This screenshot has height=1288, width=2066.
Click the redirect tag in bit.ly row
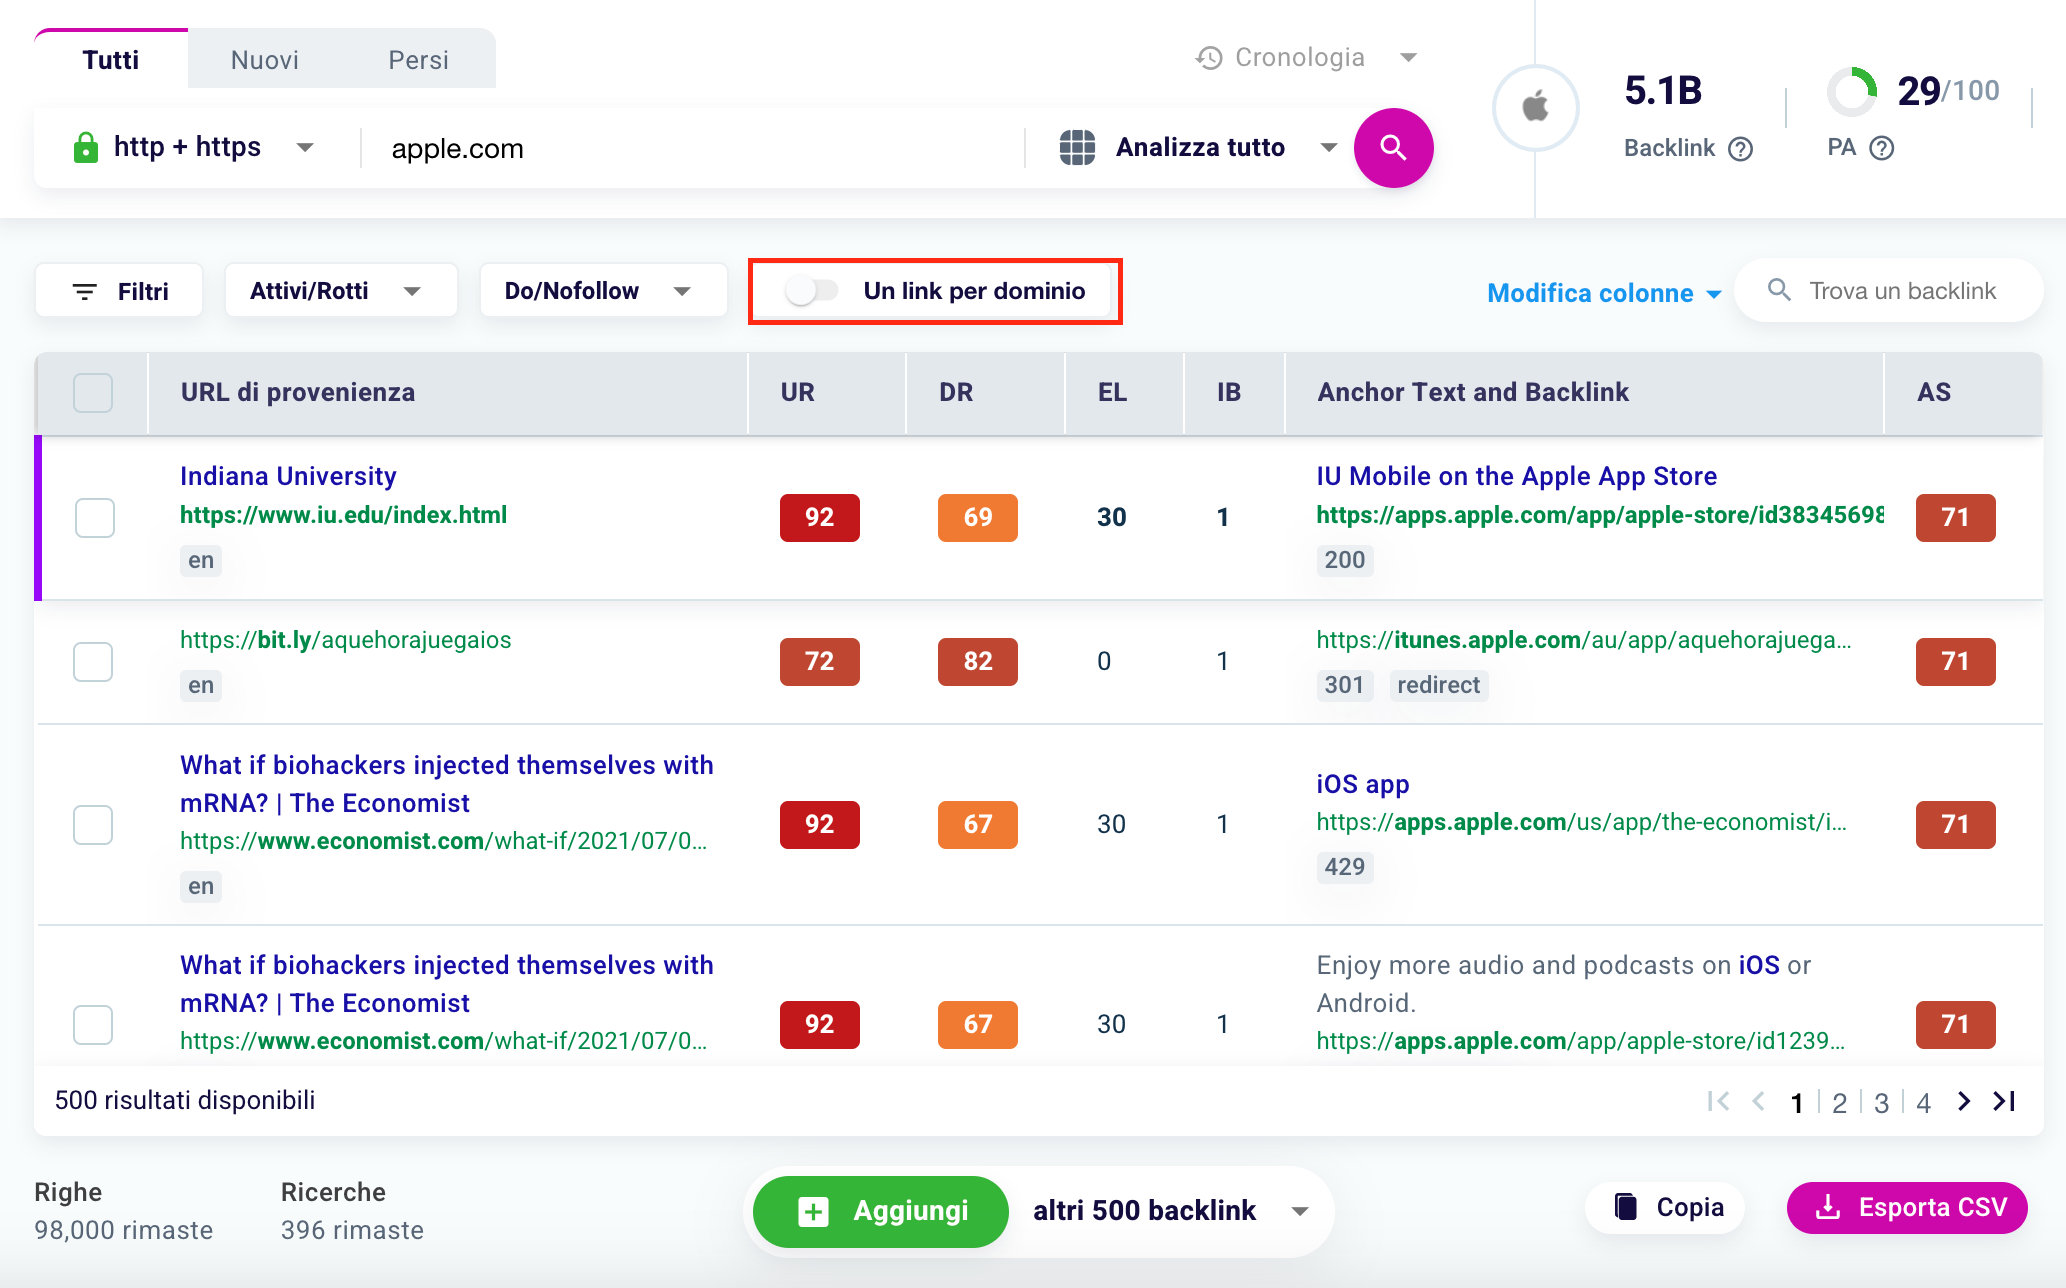coord(1438,685)
